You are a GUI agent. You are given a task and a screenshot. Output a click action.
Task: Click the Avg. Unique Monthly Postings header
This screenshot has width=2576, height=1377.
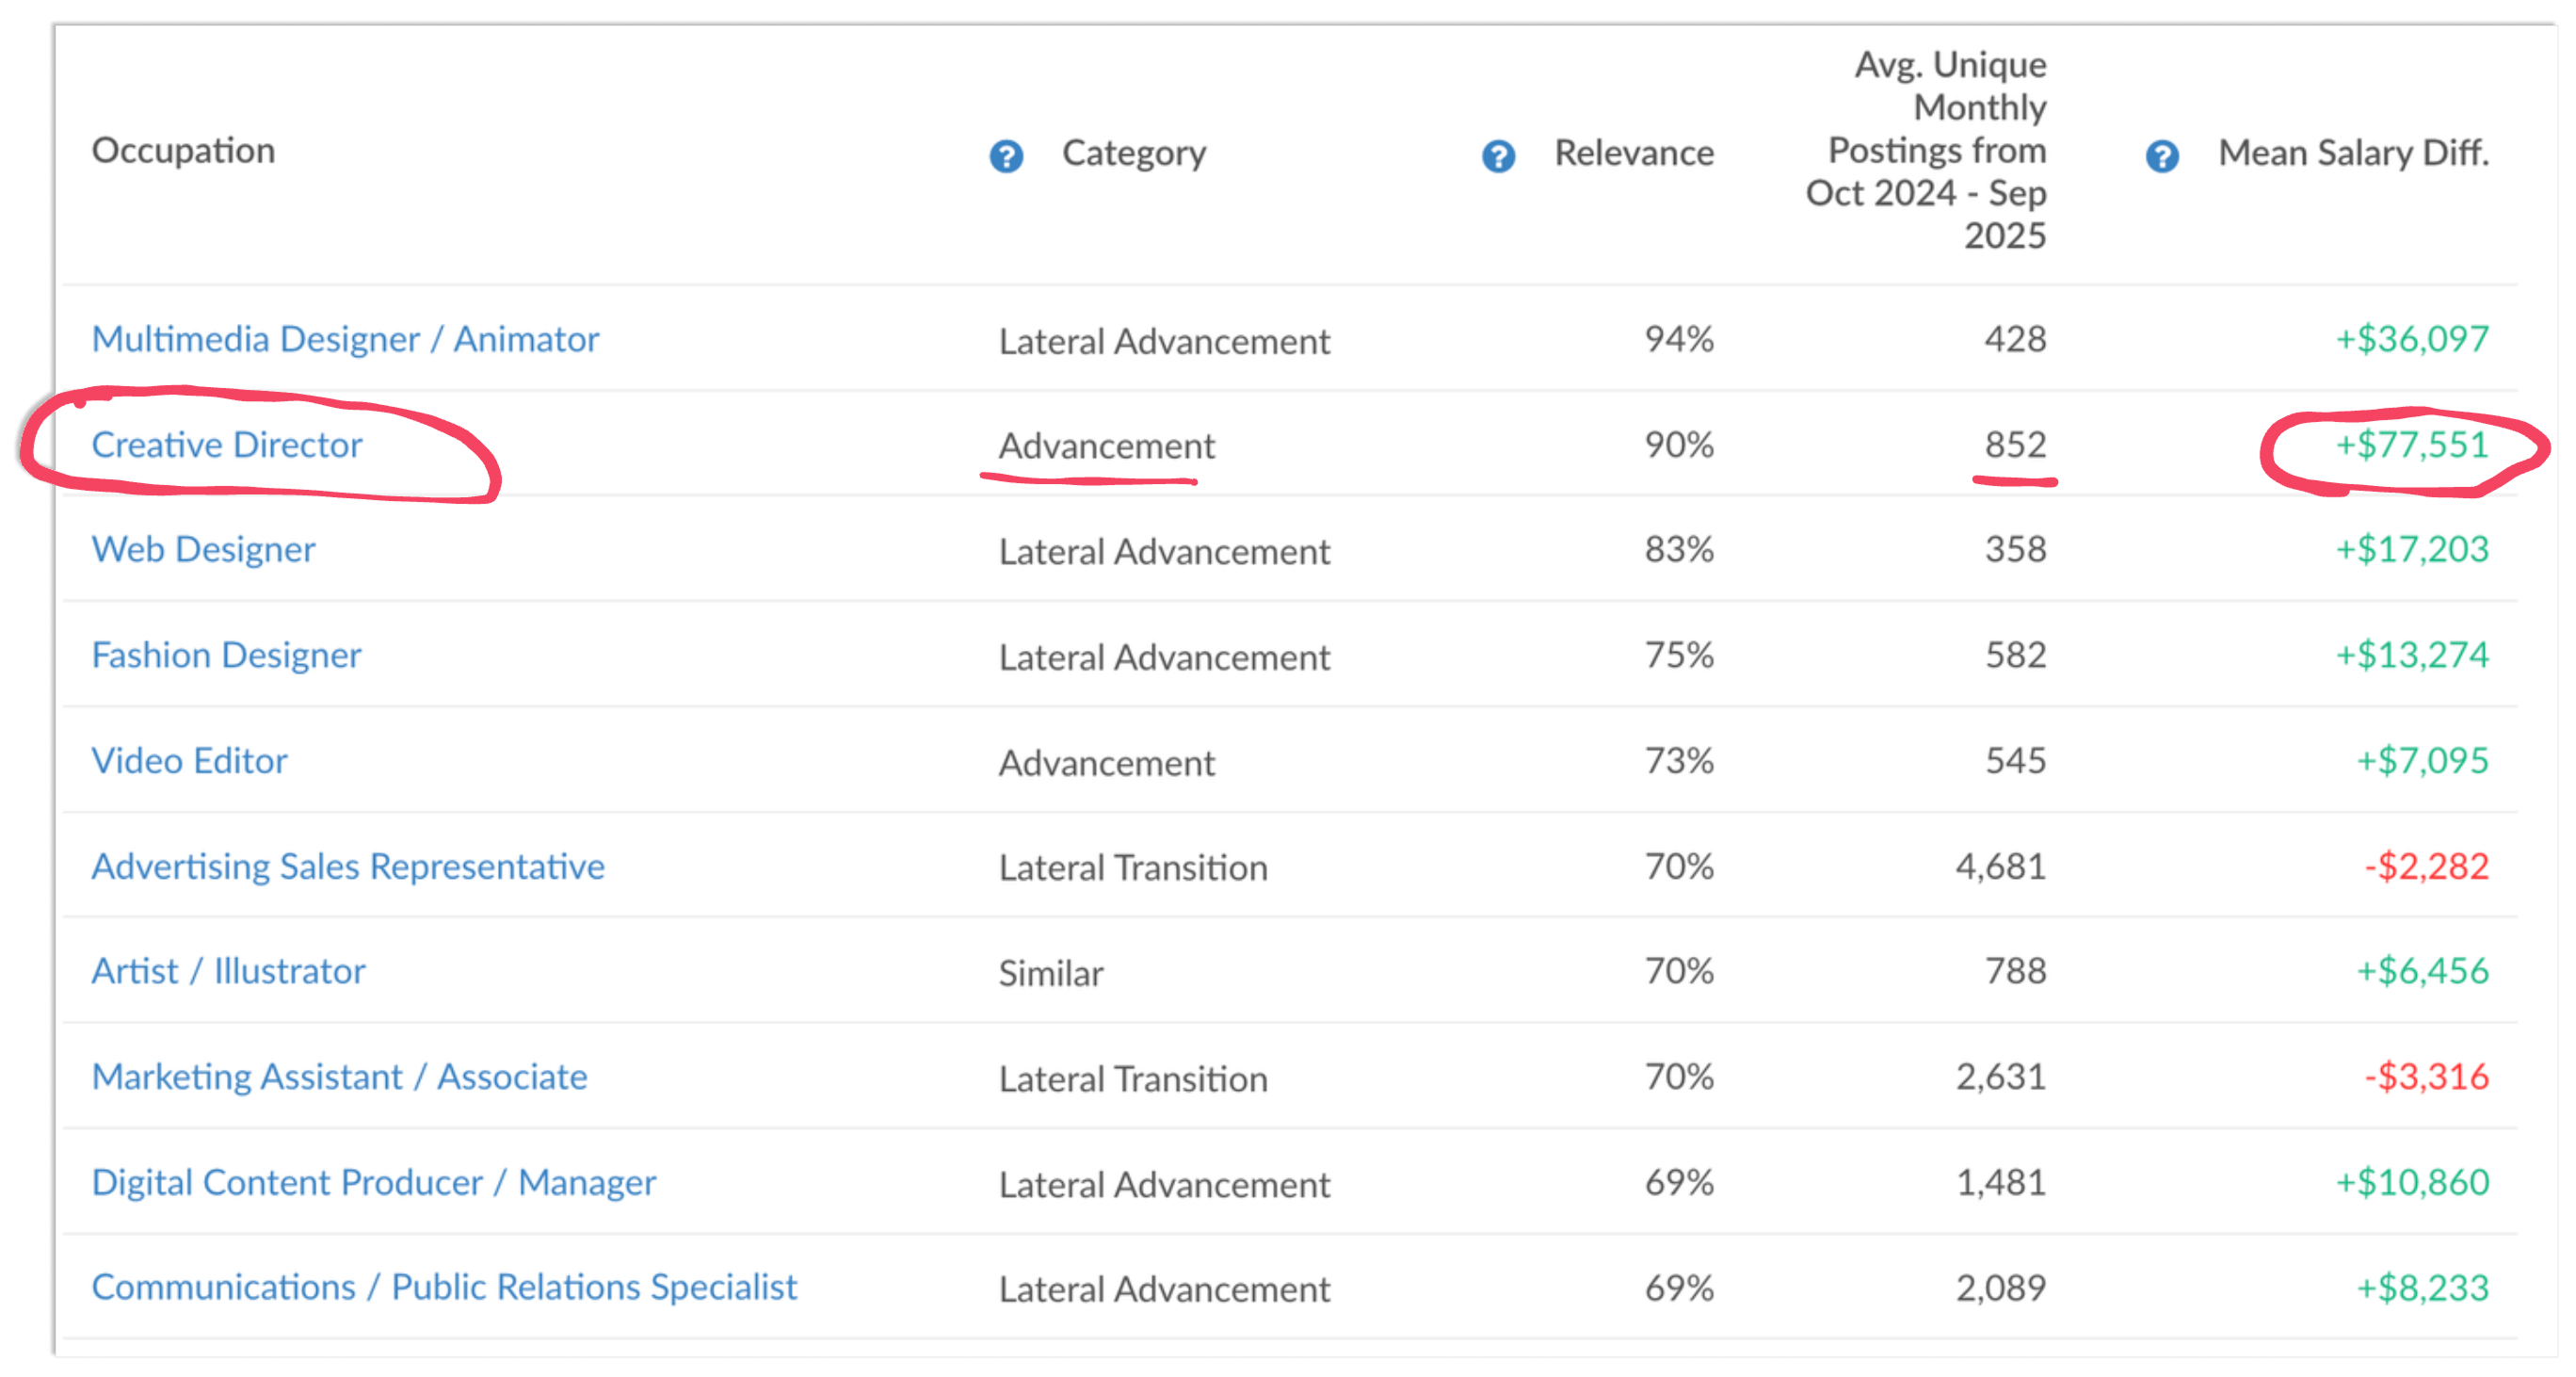tap(1927, 150)
